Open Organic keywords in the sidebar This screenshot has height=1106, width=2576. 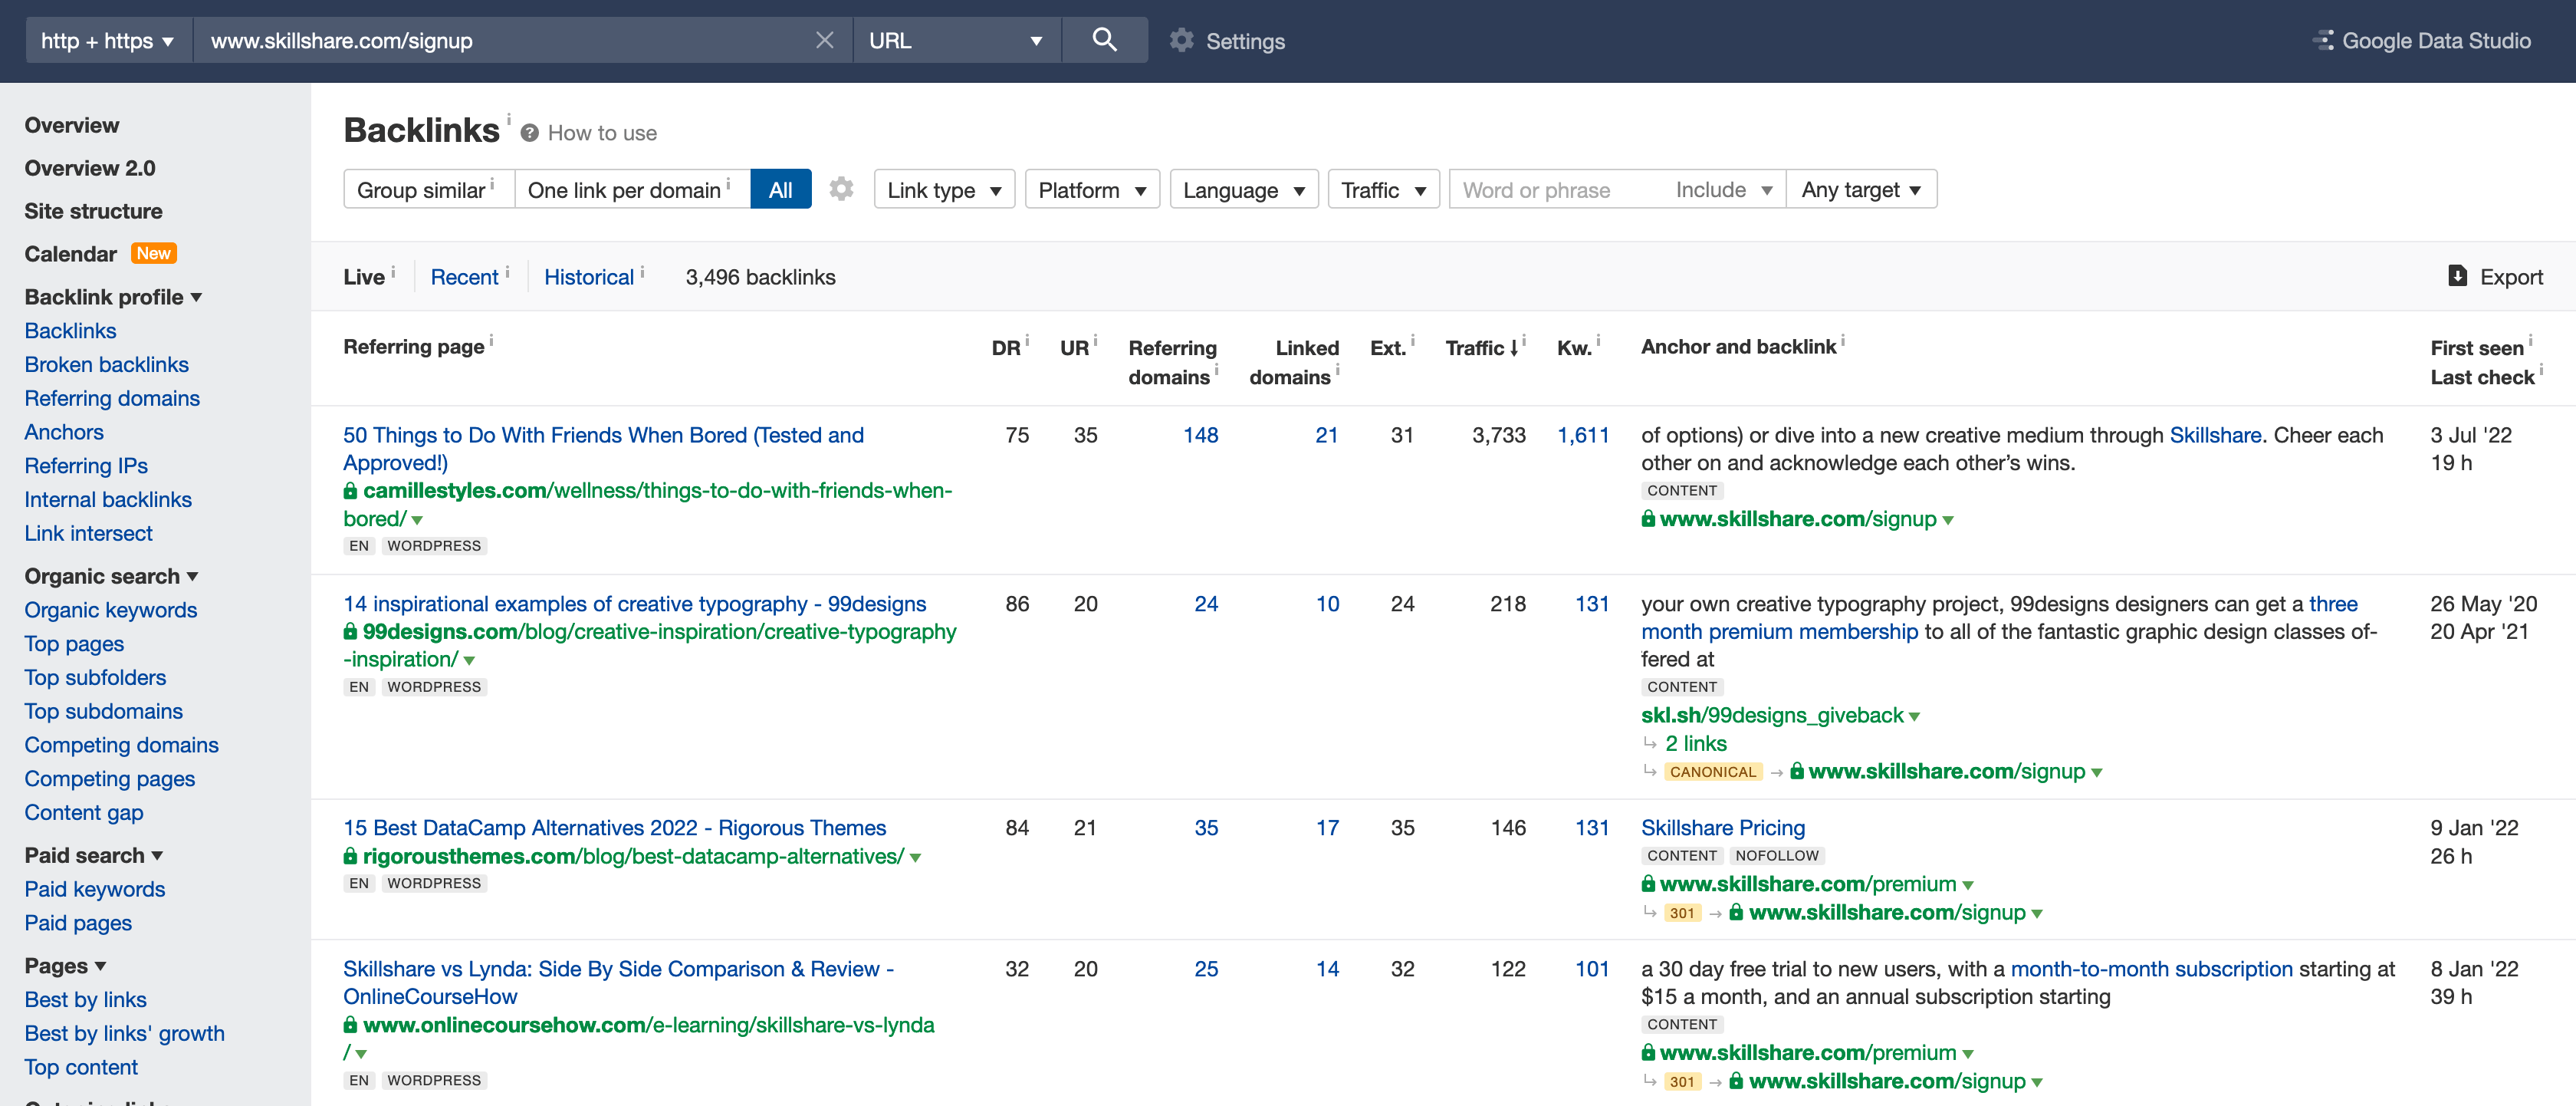click(x=110, y=610)
